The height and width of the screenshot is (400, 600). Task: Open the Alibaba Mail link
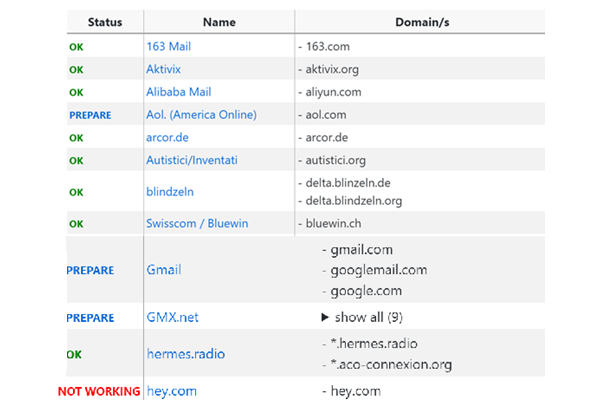tap(180, 91)
